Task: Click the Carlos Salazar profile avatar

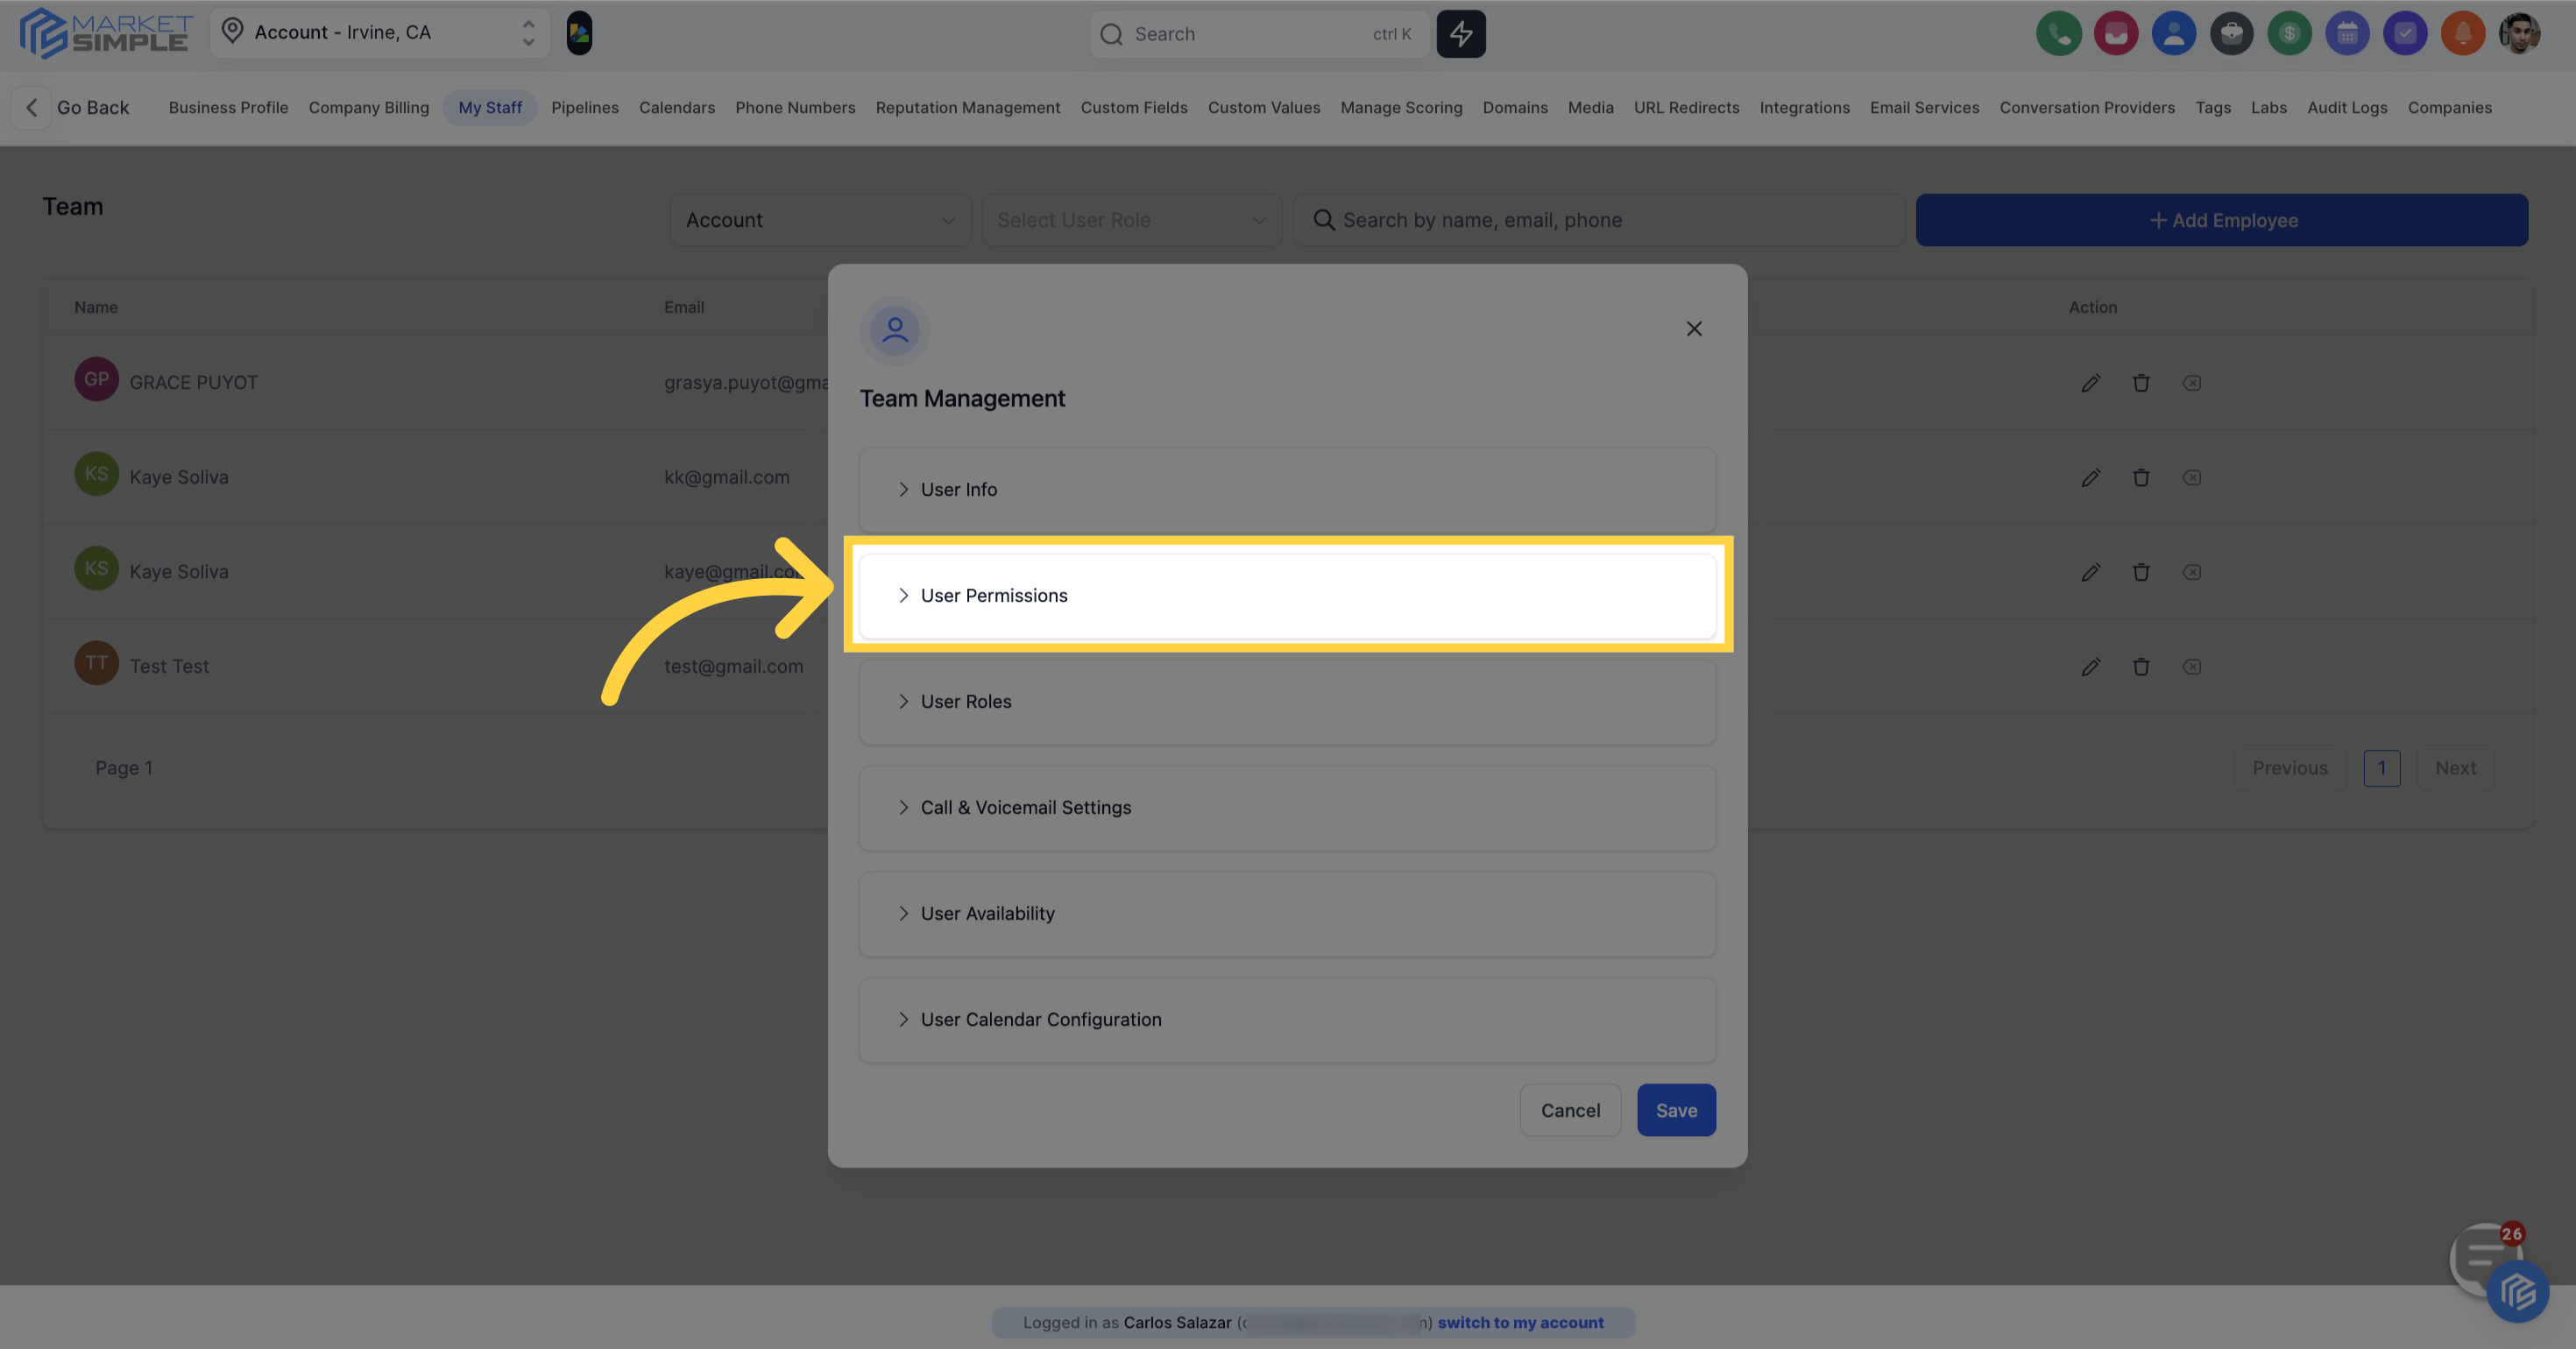Action: click(x=2520, y=33)
